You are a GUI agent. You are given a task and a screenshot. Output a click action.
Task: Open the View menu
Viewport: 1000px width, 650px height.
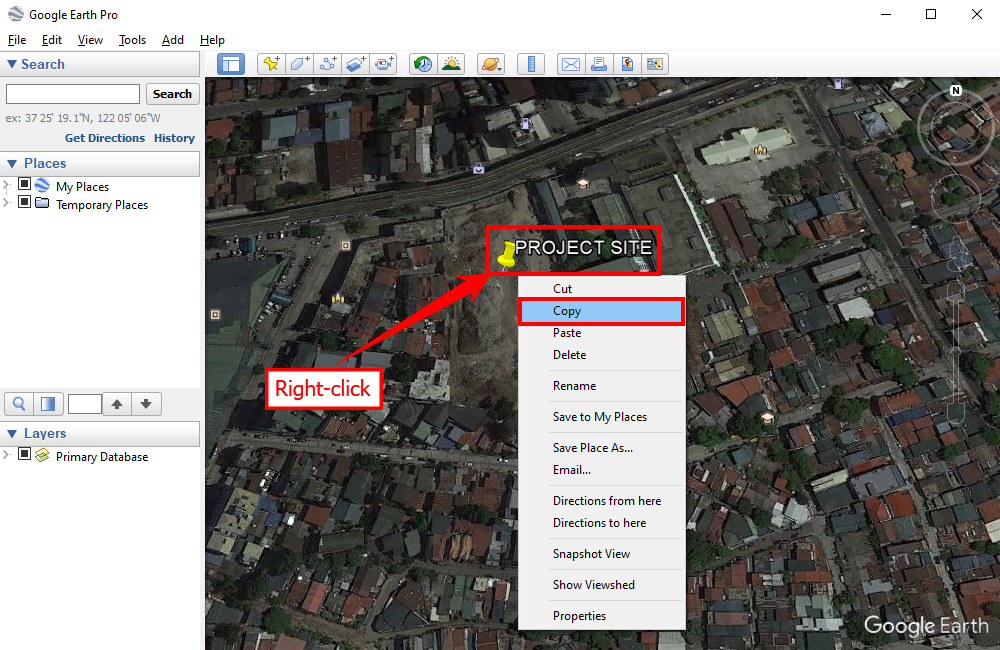(90, 40)
